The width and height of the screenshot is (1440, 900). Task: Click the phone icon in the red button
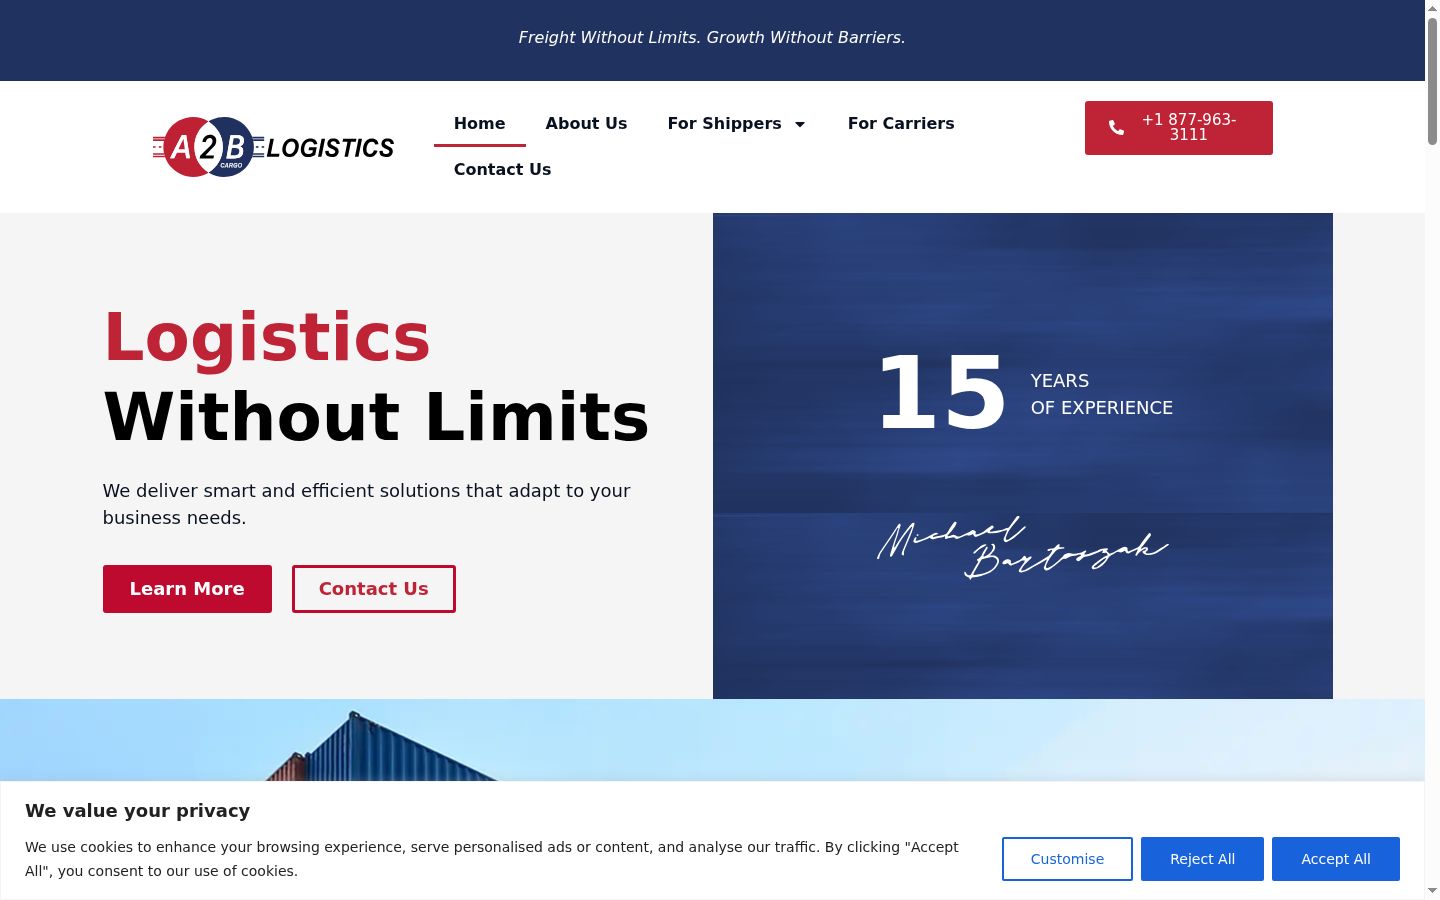click(1116, 128)
